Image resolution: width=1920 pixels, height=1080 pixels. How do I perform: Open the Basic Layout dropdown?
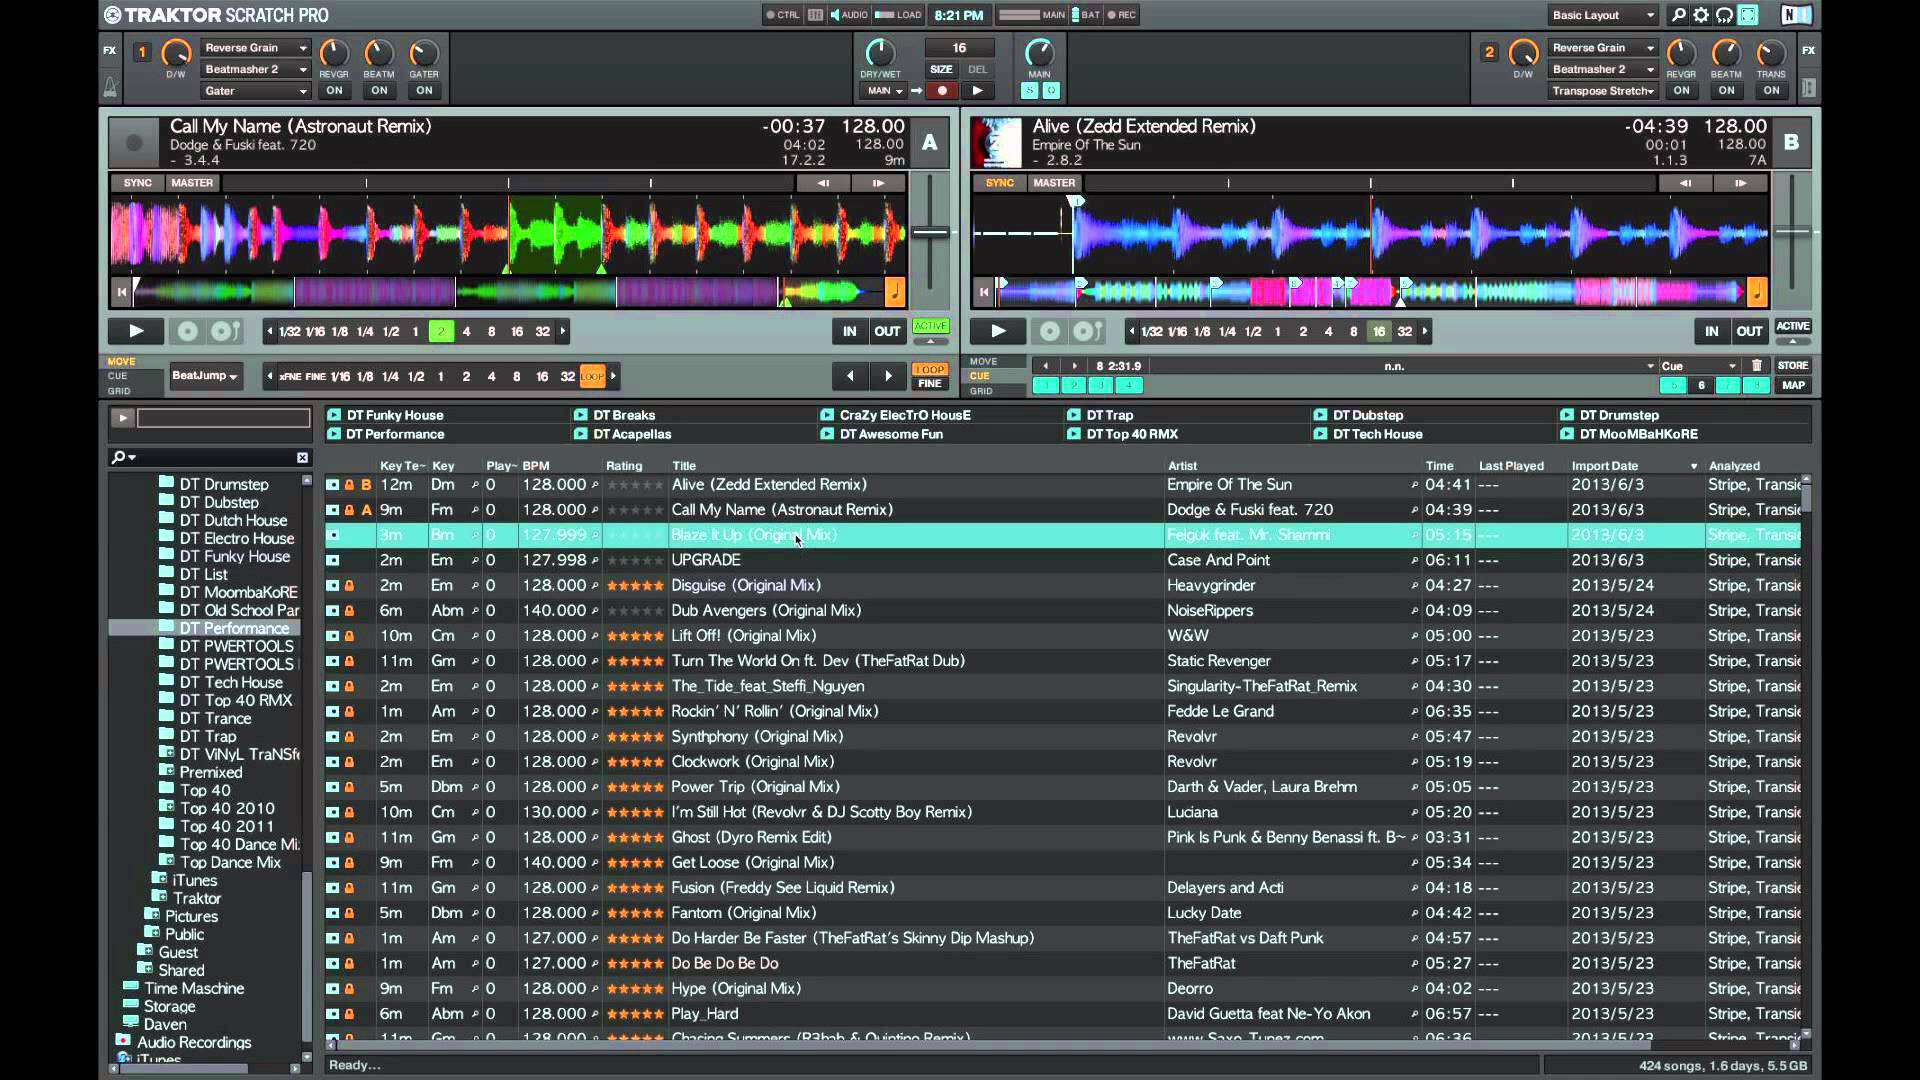(1600, 15)
